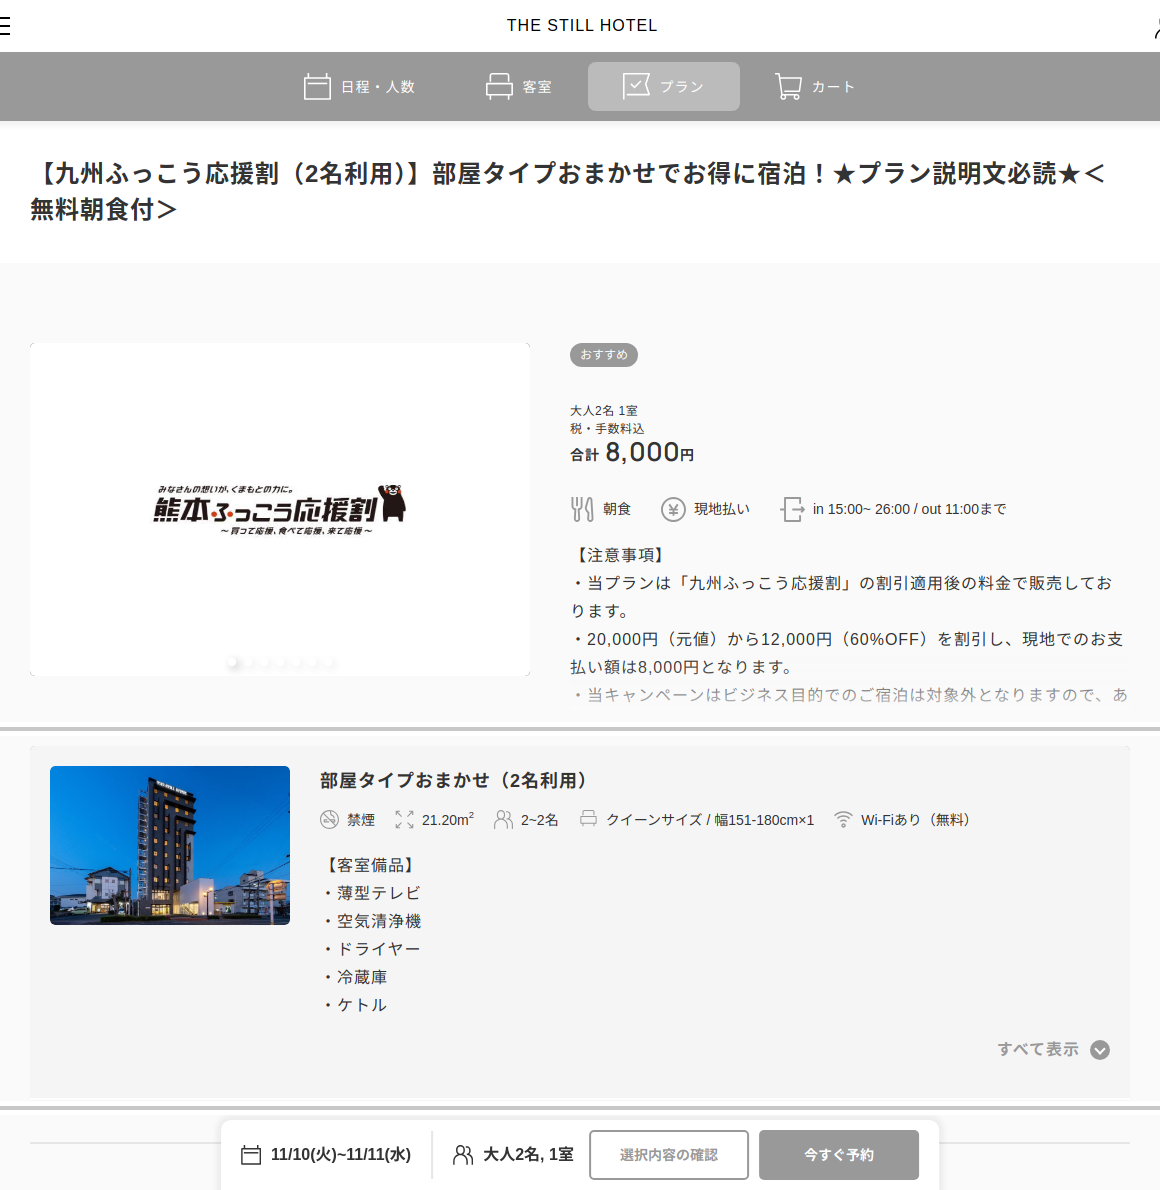Click the no-smoking 禁煙 icon
The height and width of the screenshot is (1190, 1160).
tap(329, 820)
